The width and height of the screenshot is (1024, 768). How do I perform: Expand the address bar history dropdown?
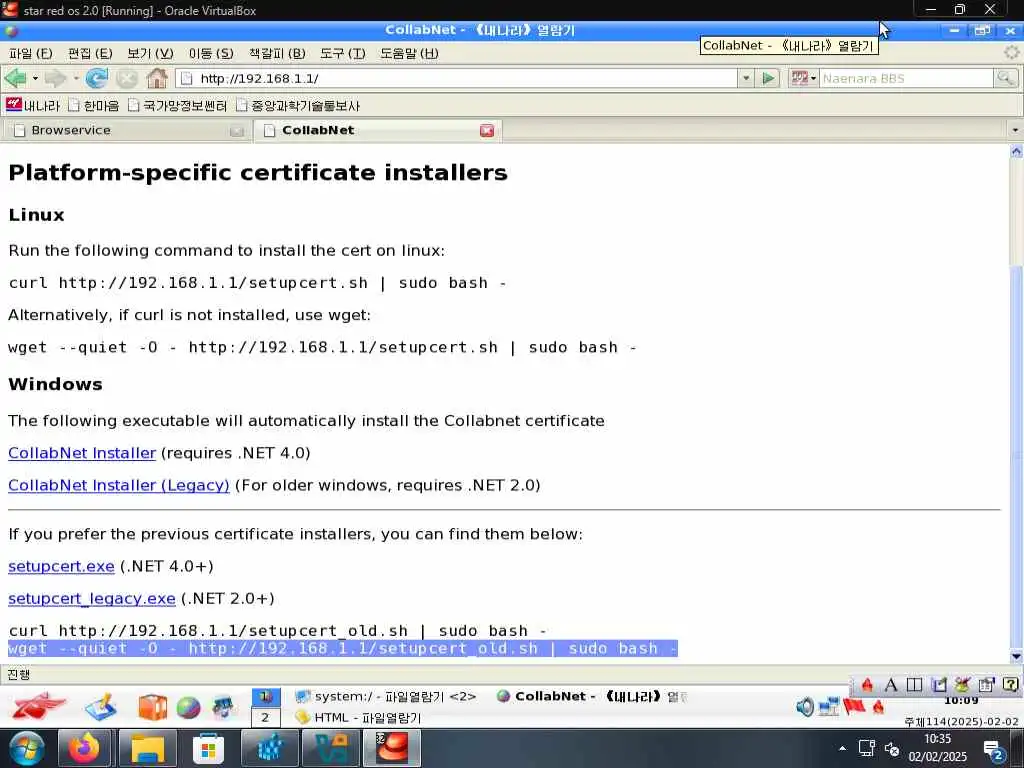pos(746,78)
